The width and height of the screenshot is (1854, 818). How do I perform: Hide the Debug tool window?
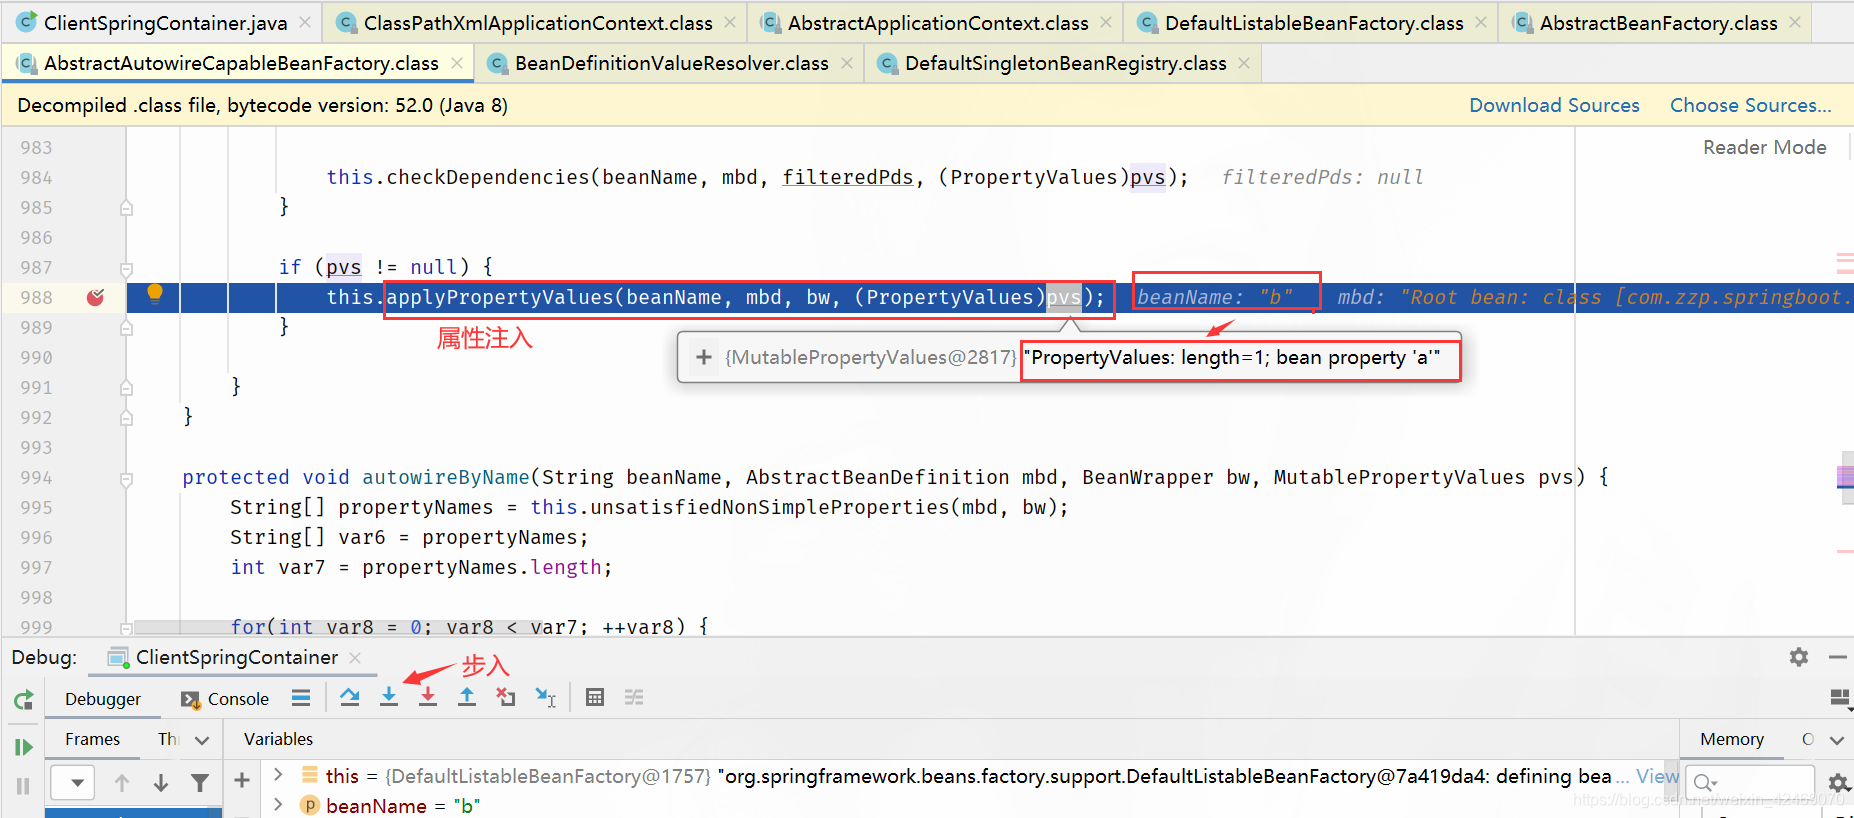click(1837, 657)
